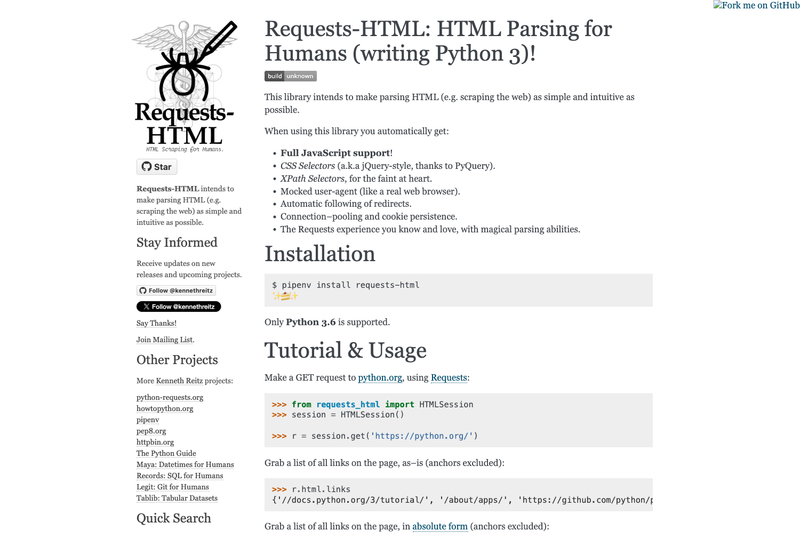800x533 pixels.
Task: Click the Requests-HTML spider logo
Action: point(185,87)
